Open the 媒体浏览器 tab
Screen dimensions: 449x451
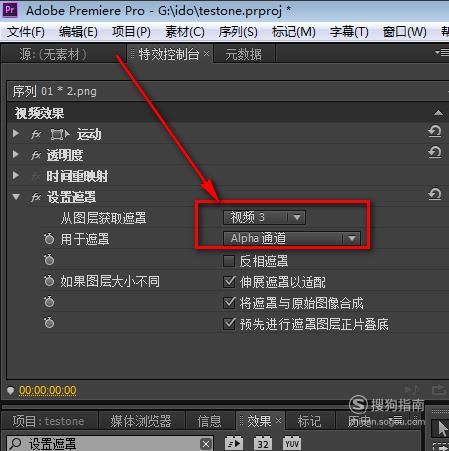[141, 421]
